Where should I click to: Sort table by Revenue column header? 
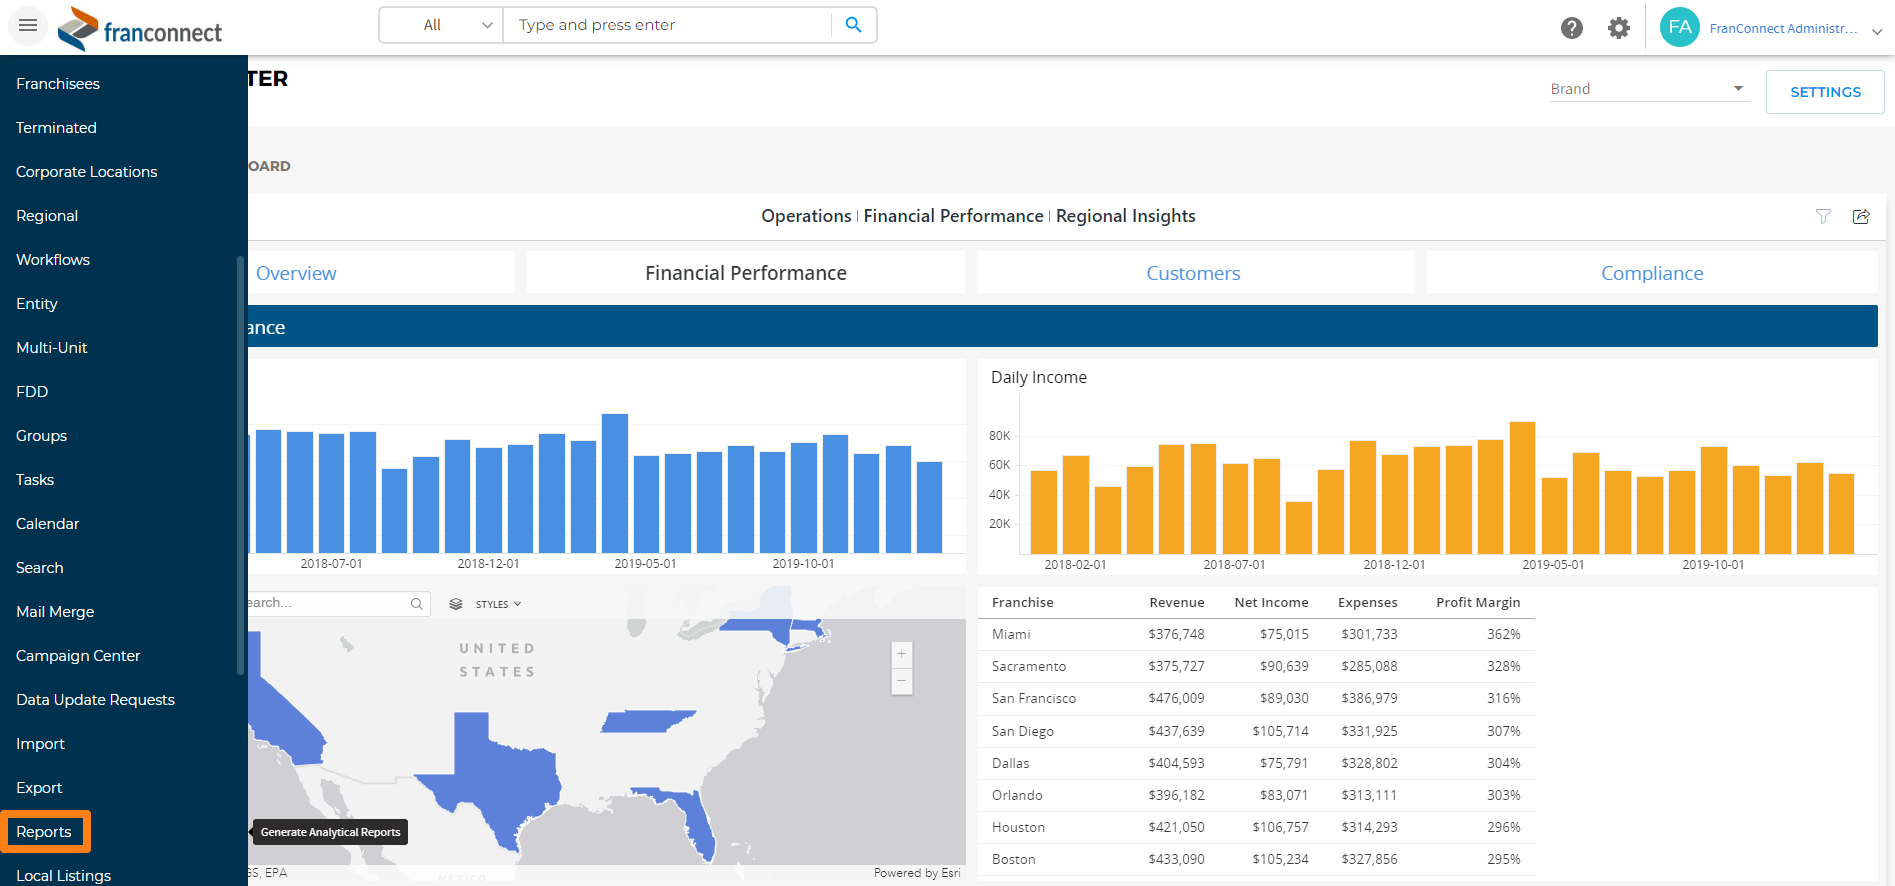(1176, 602)
